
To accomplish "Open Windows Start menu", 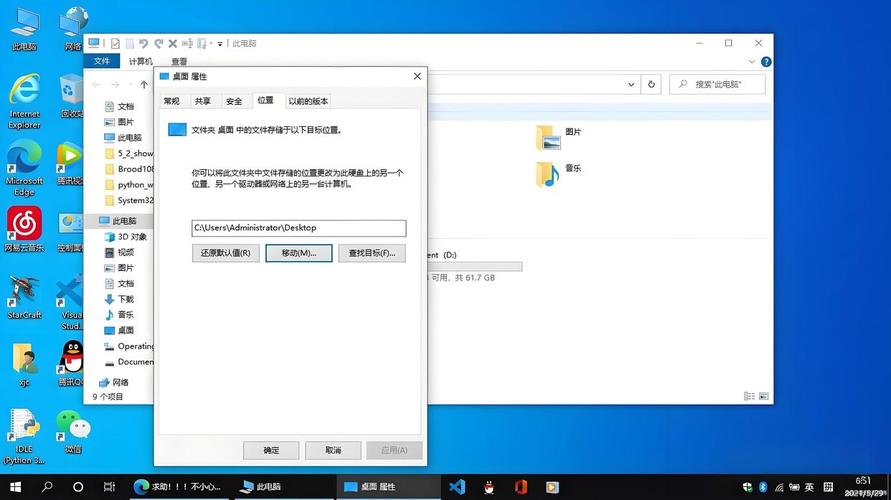I will (15, 487).
